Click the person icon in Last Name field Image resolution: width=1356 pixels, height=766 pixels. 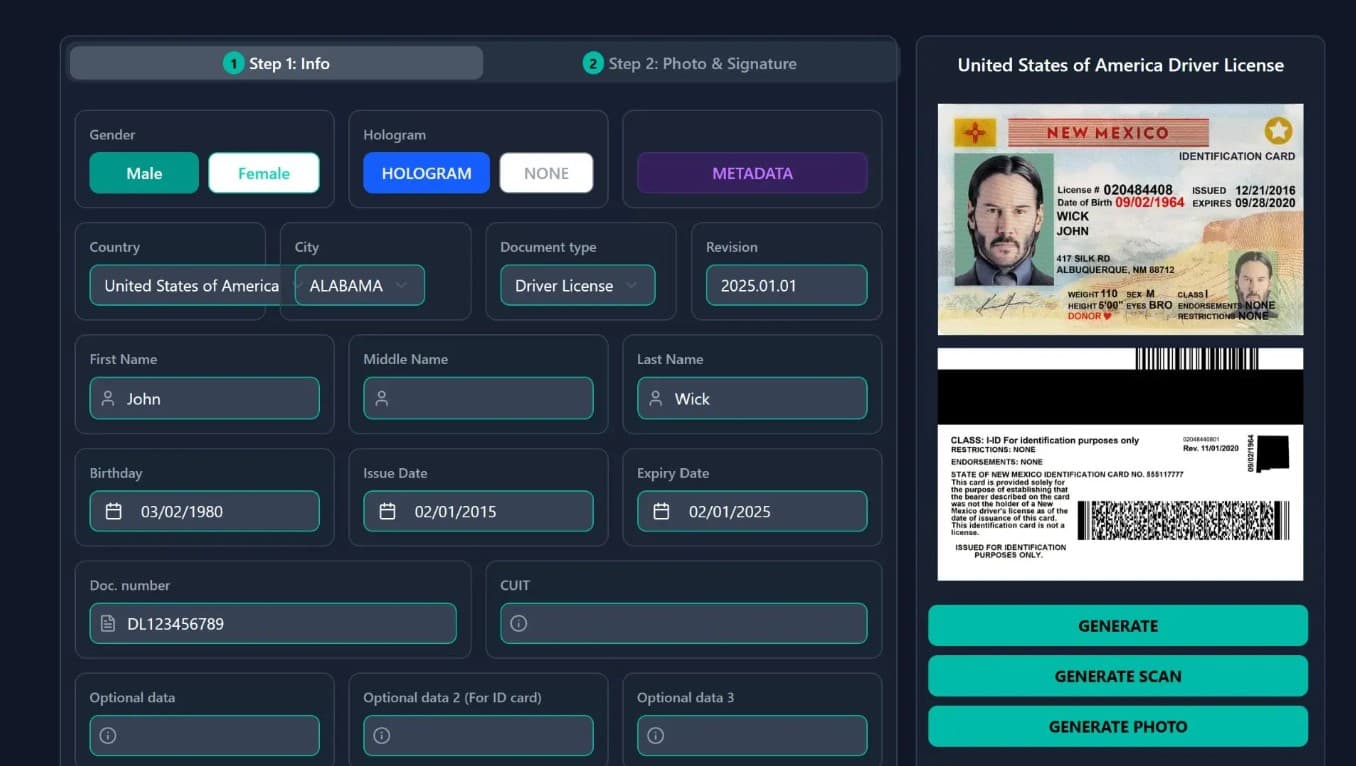(655, 398)
